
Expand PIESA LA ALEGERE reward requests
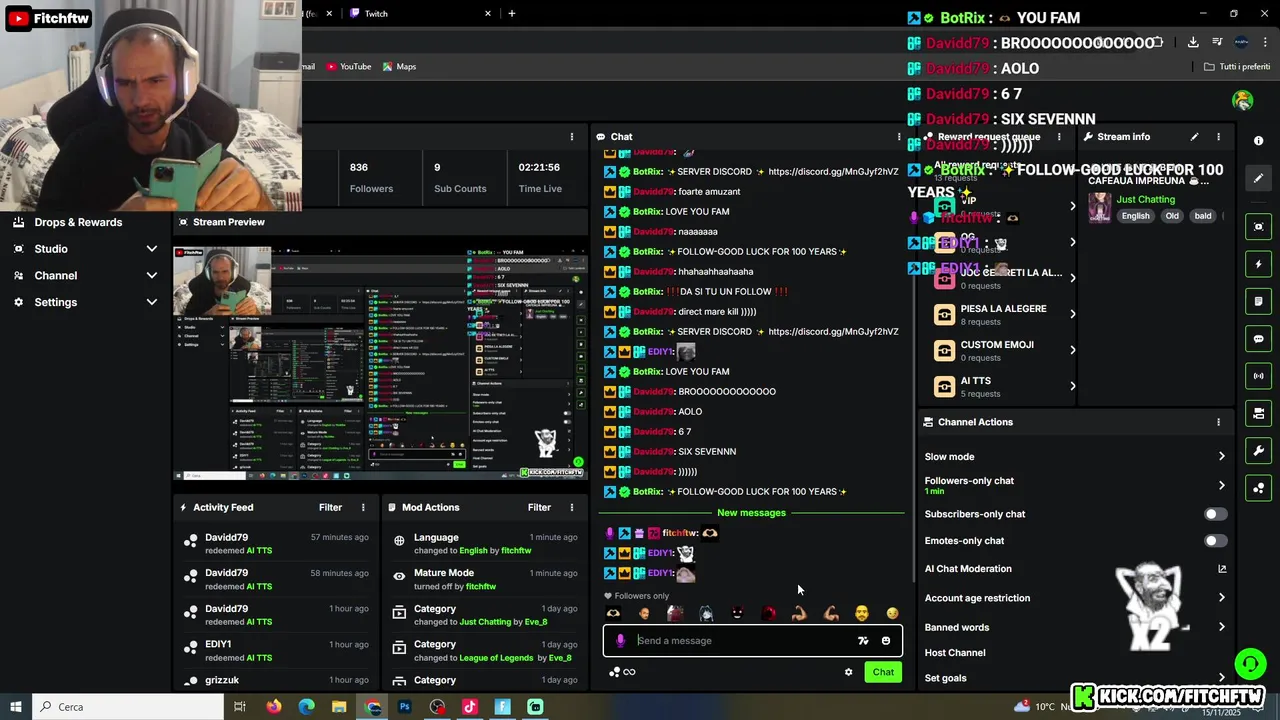pyautogui.click(x=1072, y=314)
